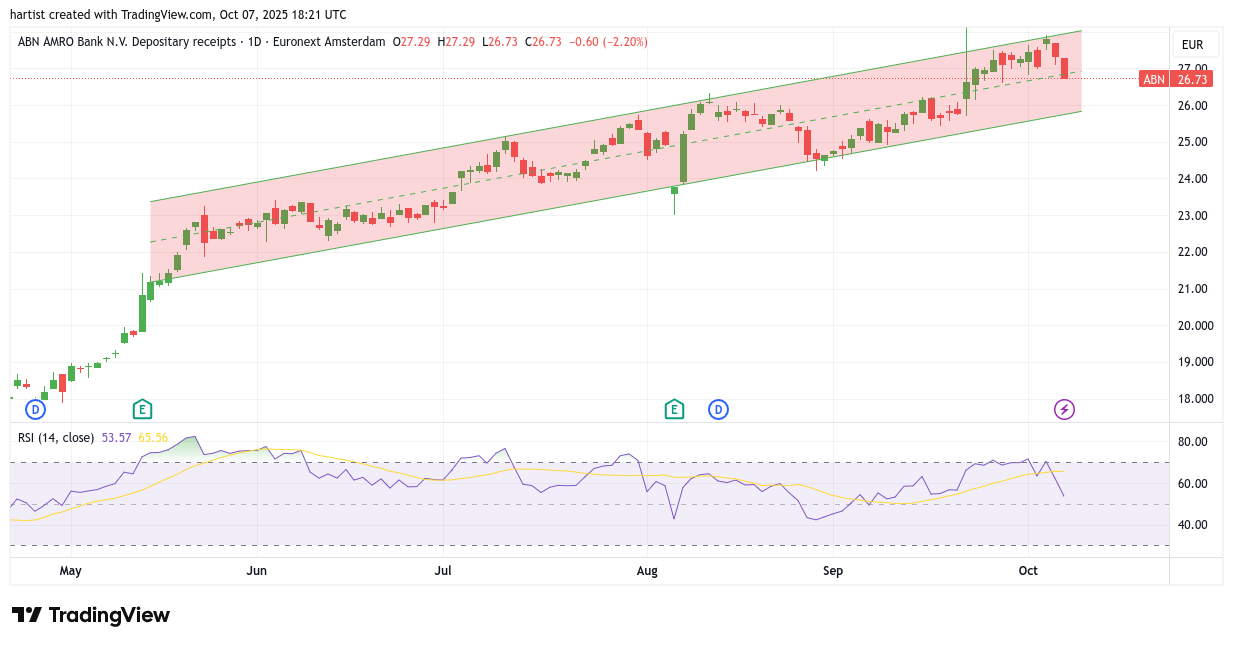Click the purple RSI value 53.57

click(117, 437)
